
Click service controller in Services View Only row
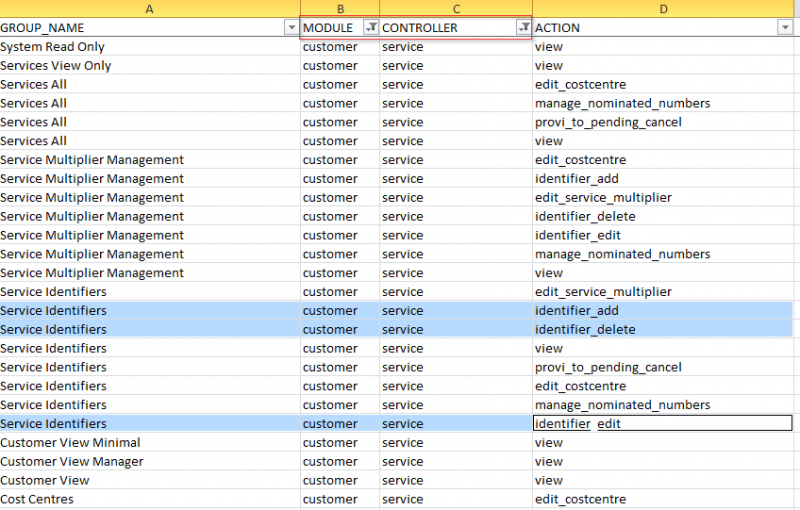(x=456, y=65)
